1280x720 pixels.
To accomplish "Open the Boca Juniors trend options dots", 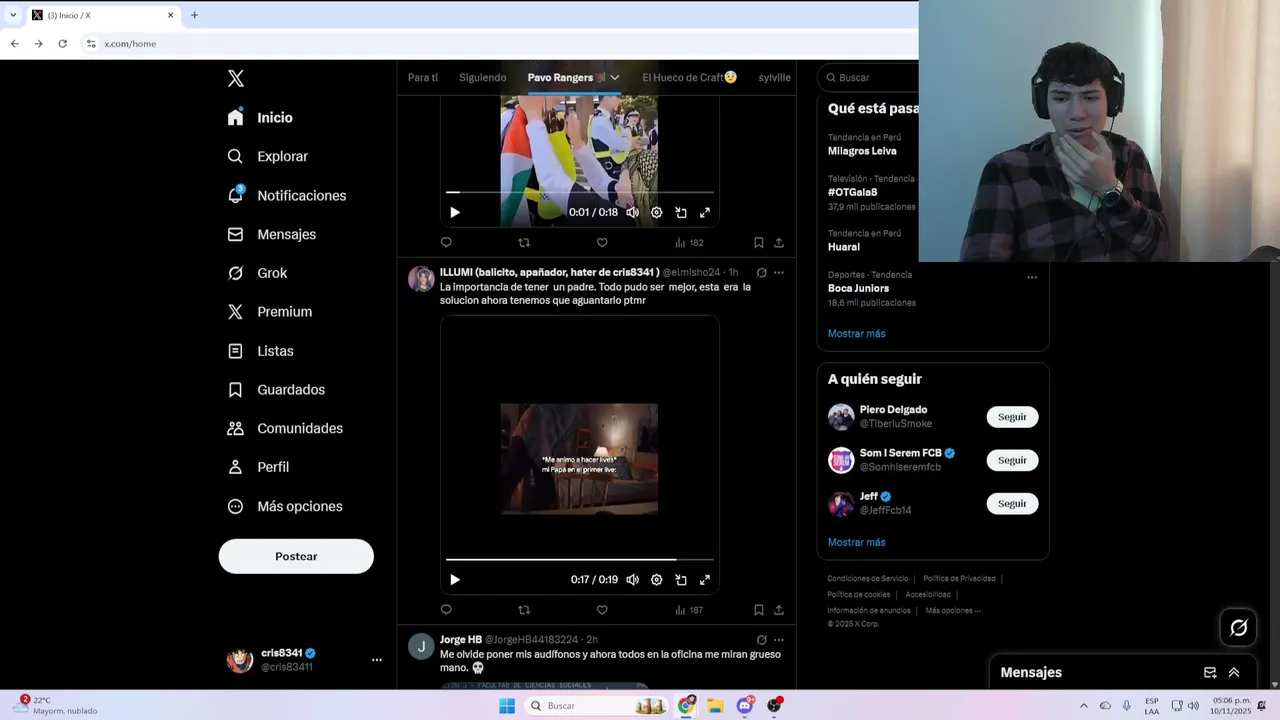I will [1032, 277].
